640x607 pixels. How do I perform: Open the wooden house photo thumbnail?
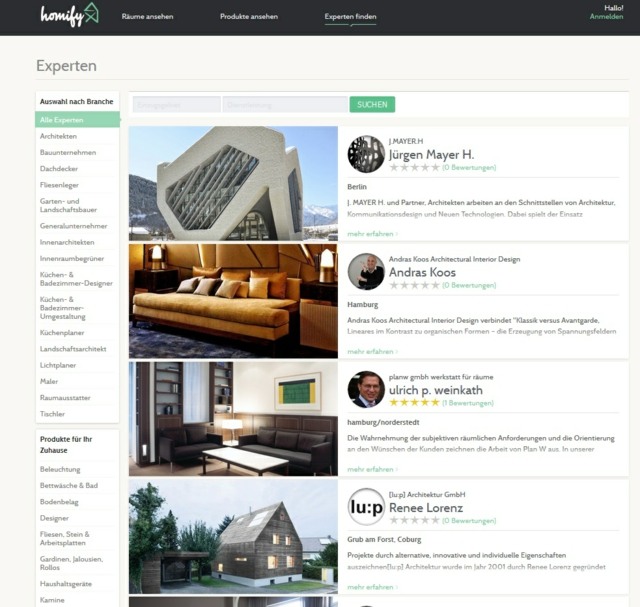tap(233, 536)
